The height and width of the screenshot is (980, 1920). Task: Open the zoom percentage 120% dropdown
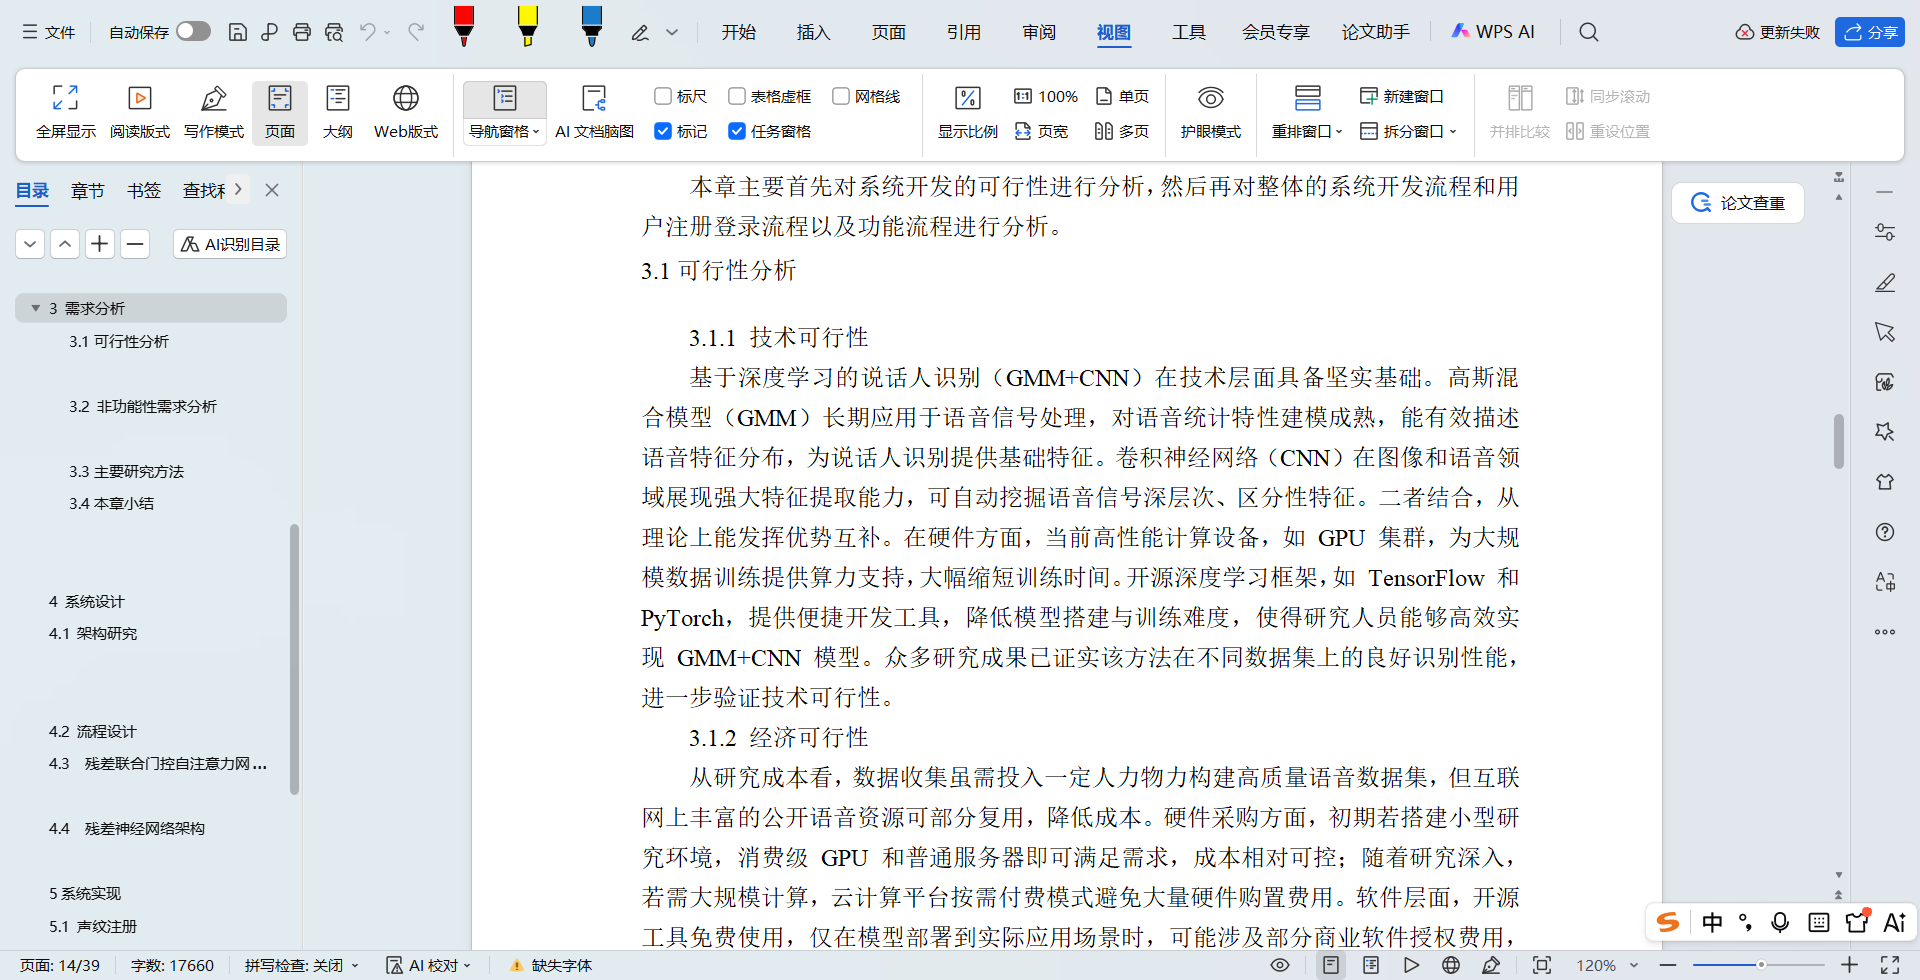[1634, 965]
